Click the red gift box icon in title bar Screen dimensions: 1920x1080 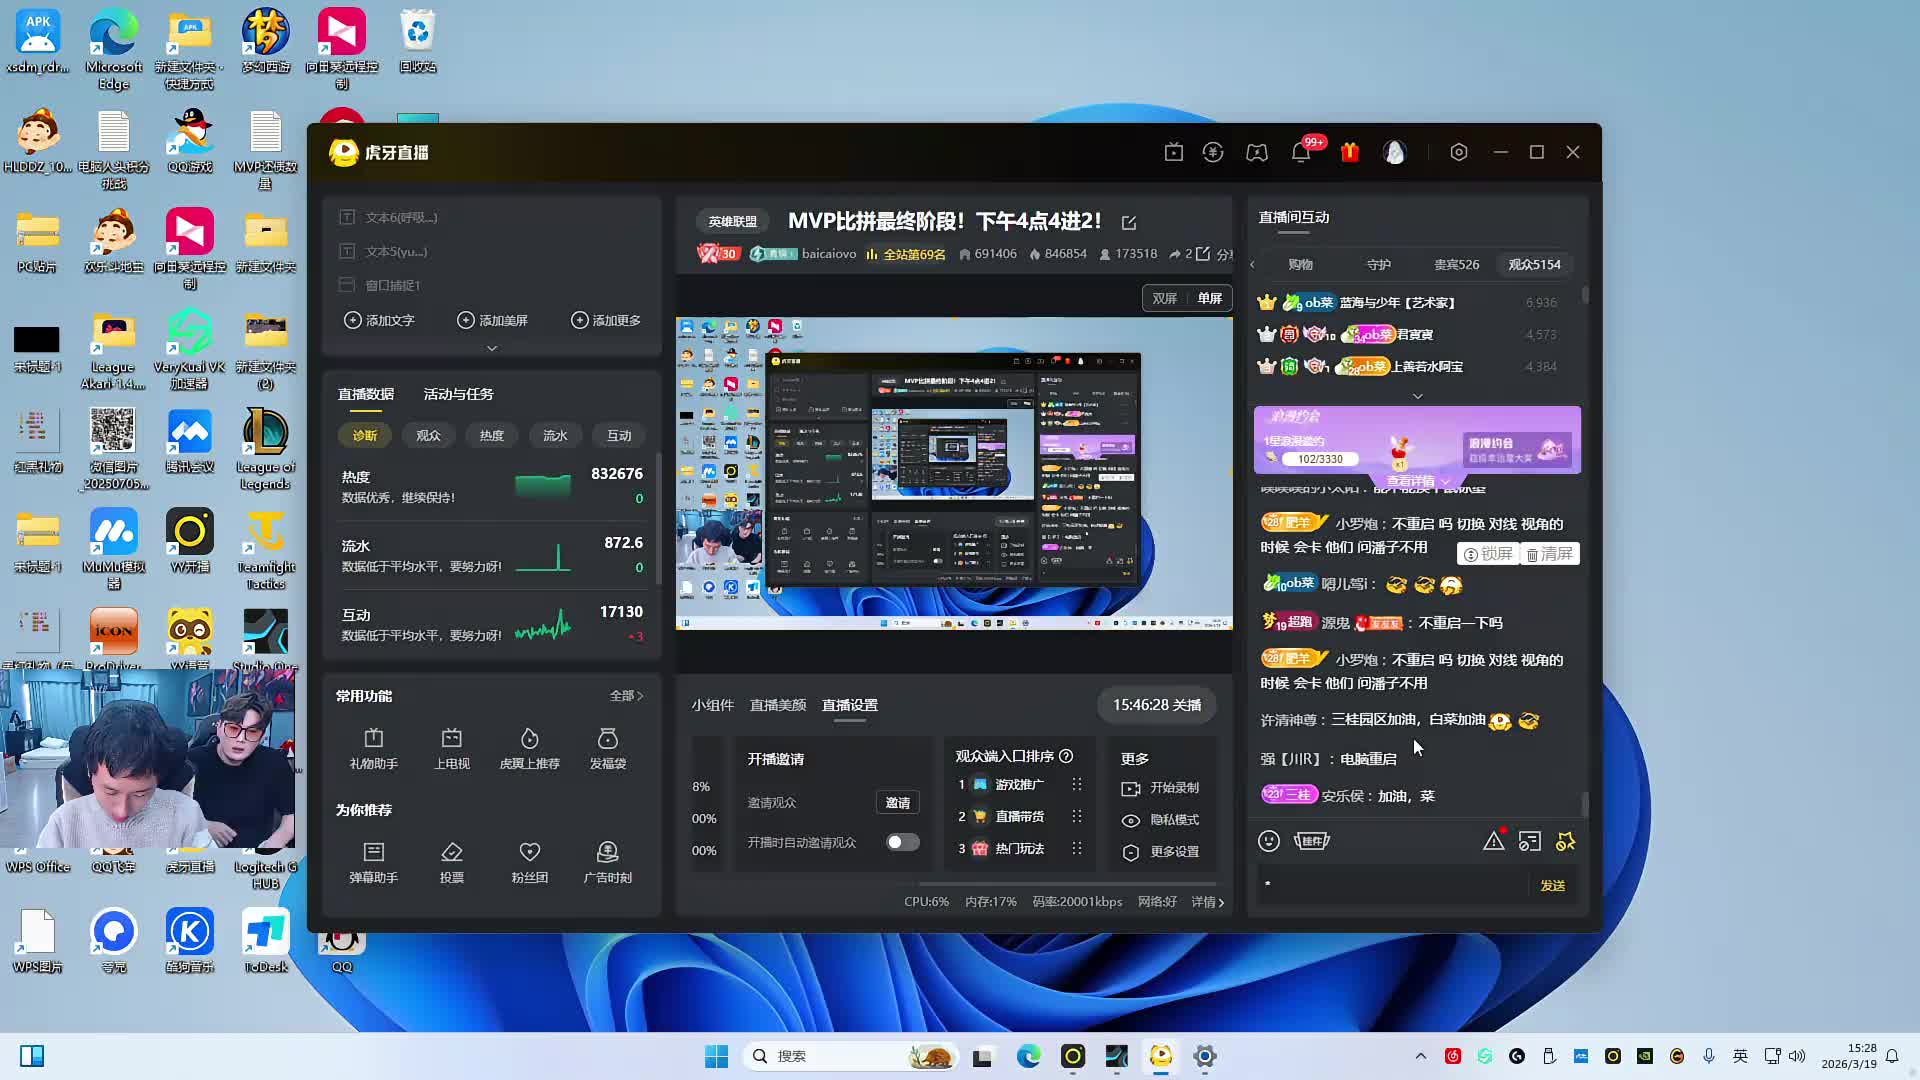[x=1349, y=152]
